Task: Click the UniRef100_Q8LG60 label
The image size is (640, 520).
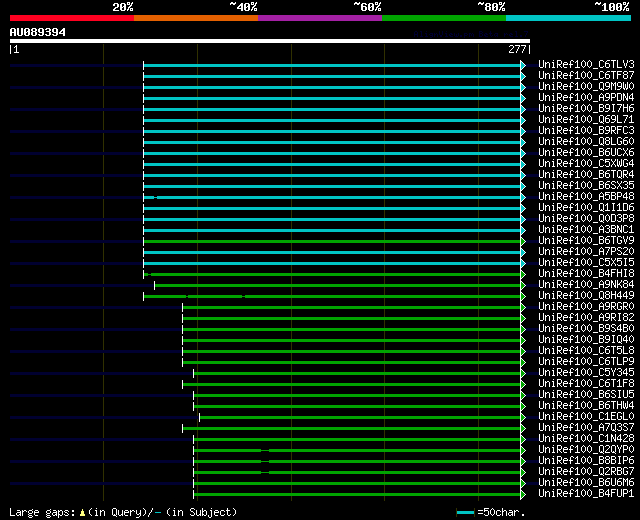Action: (586, 142)
